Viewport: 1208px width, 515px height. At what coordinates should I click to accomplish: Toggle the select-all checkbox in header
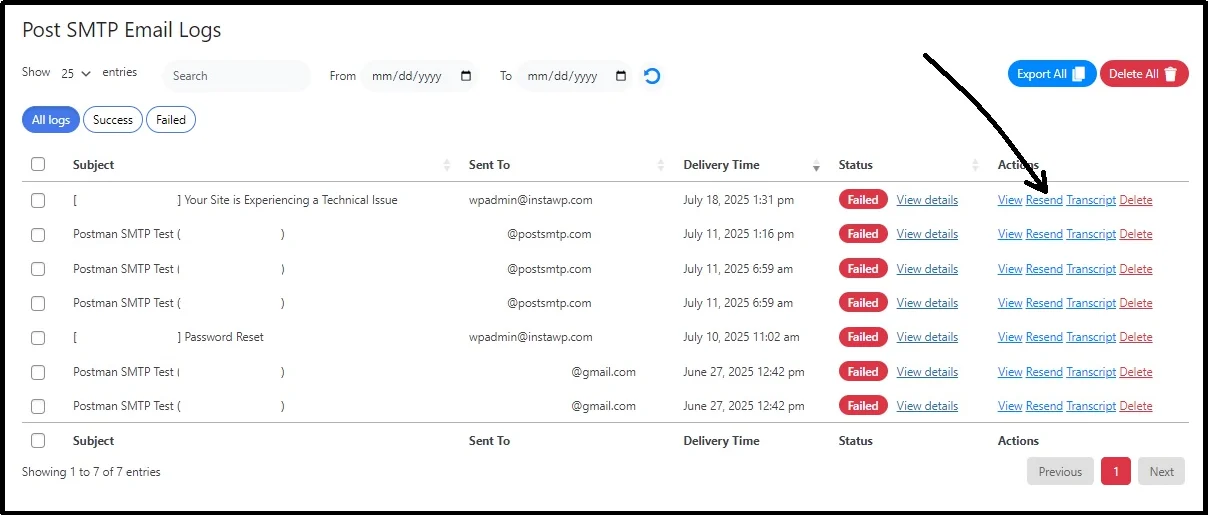tap(38, 165)
